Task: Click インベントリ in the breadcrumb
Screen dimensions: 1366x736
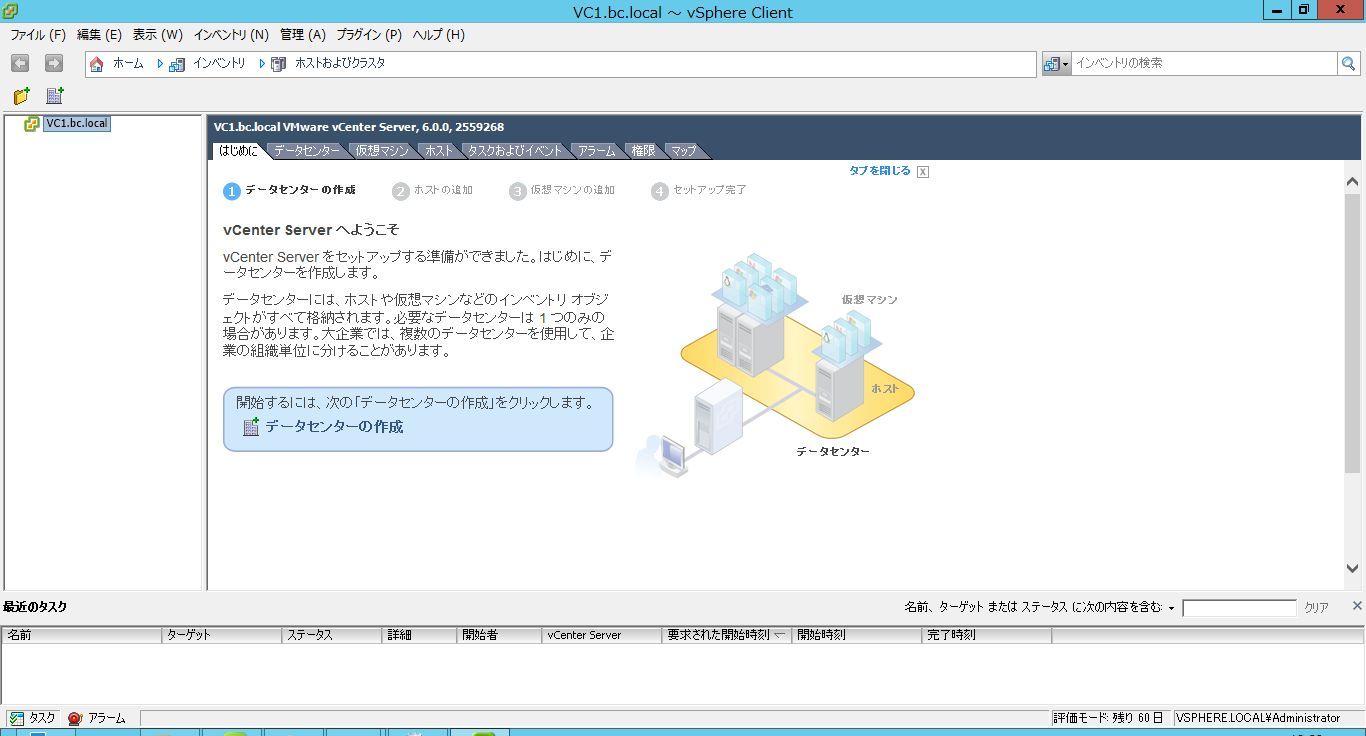Action: [x=219, y=63]
